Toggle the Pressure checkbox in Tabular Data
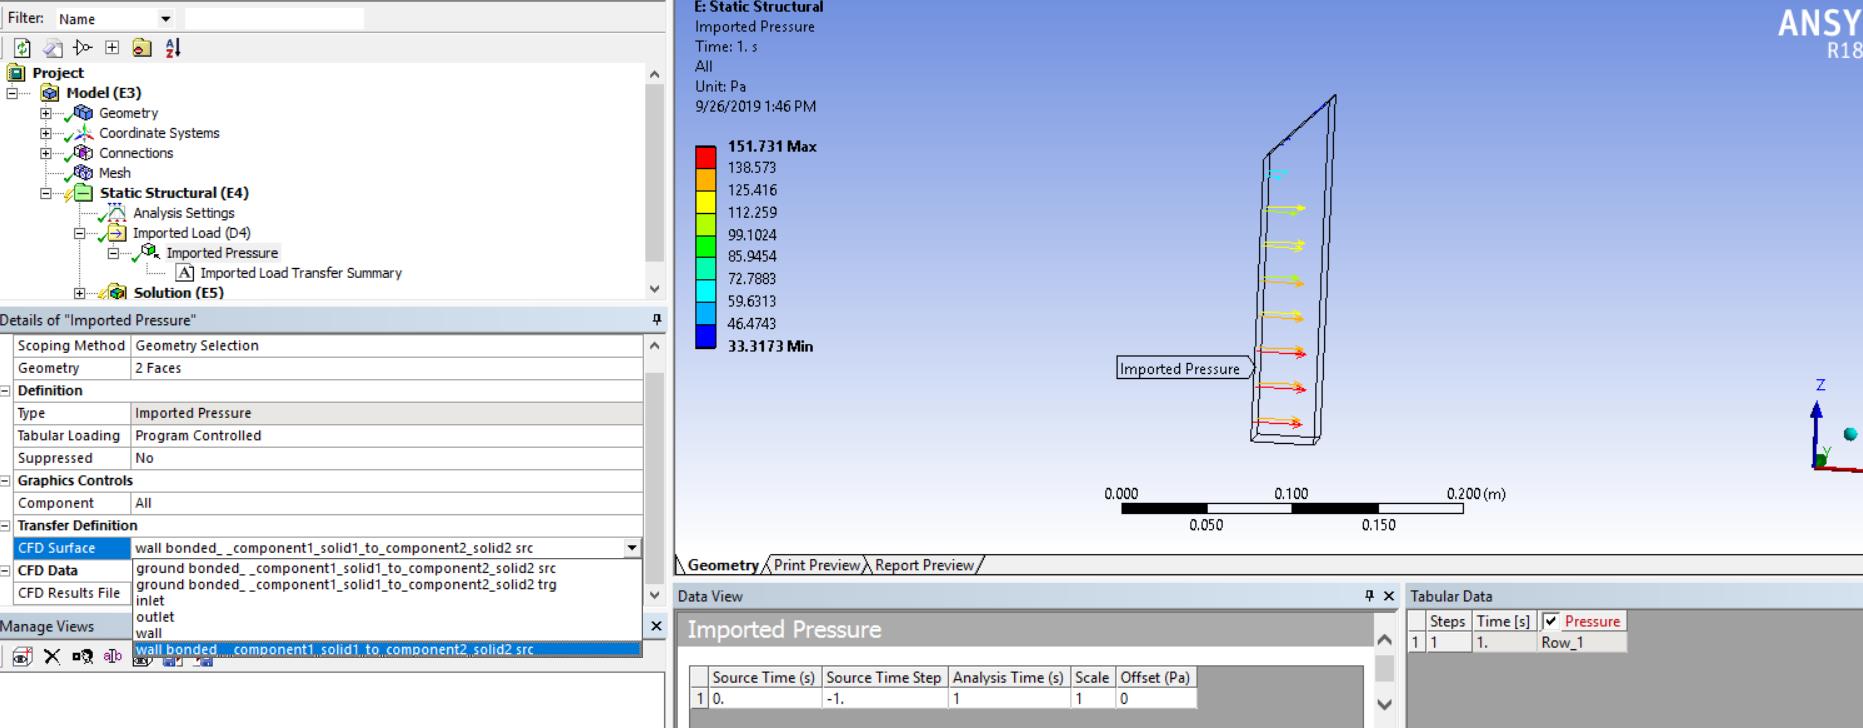 pyautogui.click(x=1551, y=621)
